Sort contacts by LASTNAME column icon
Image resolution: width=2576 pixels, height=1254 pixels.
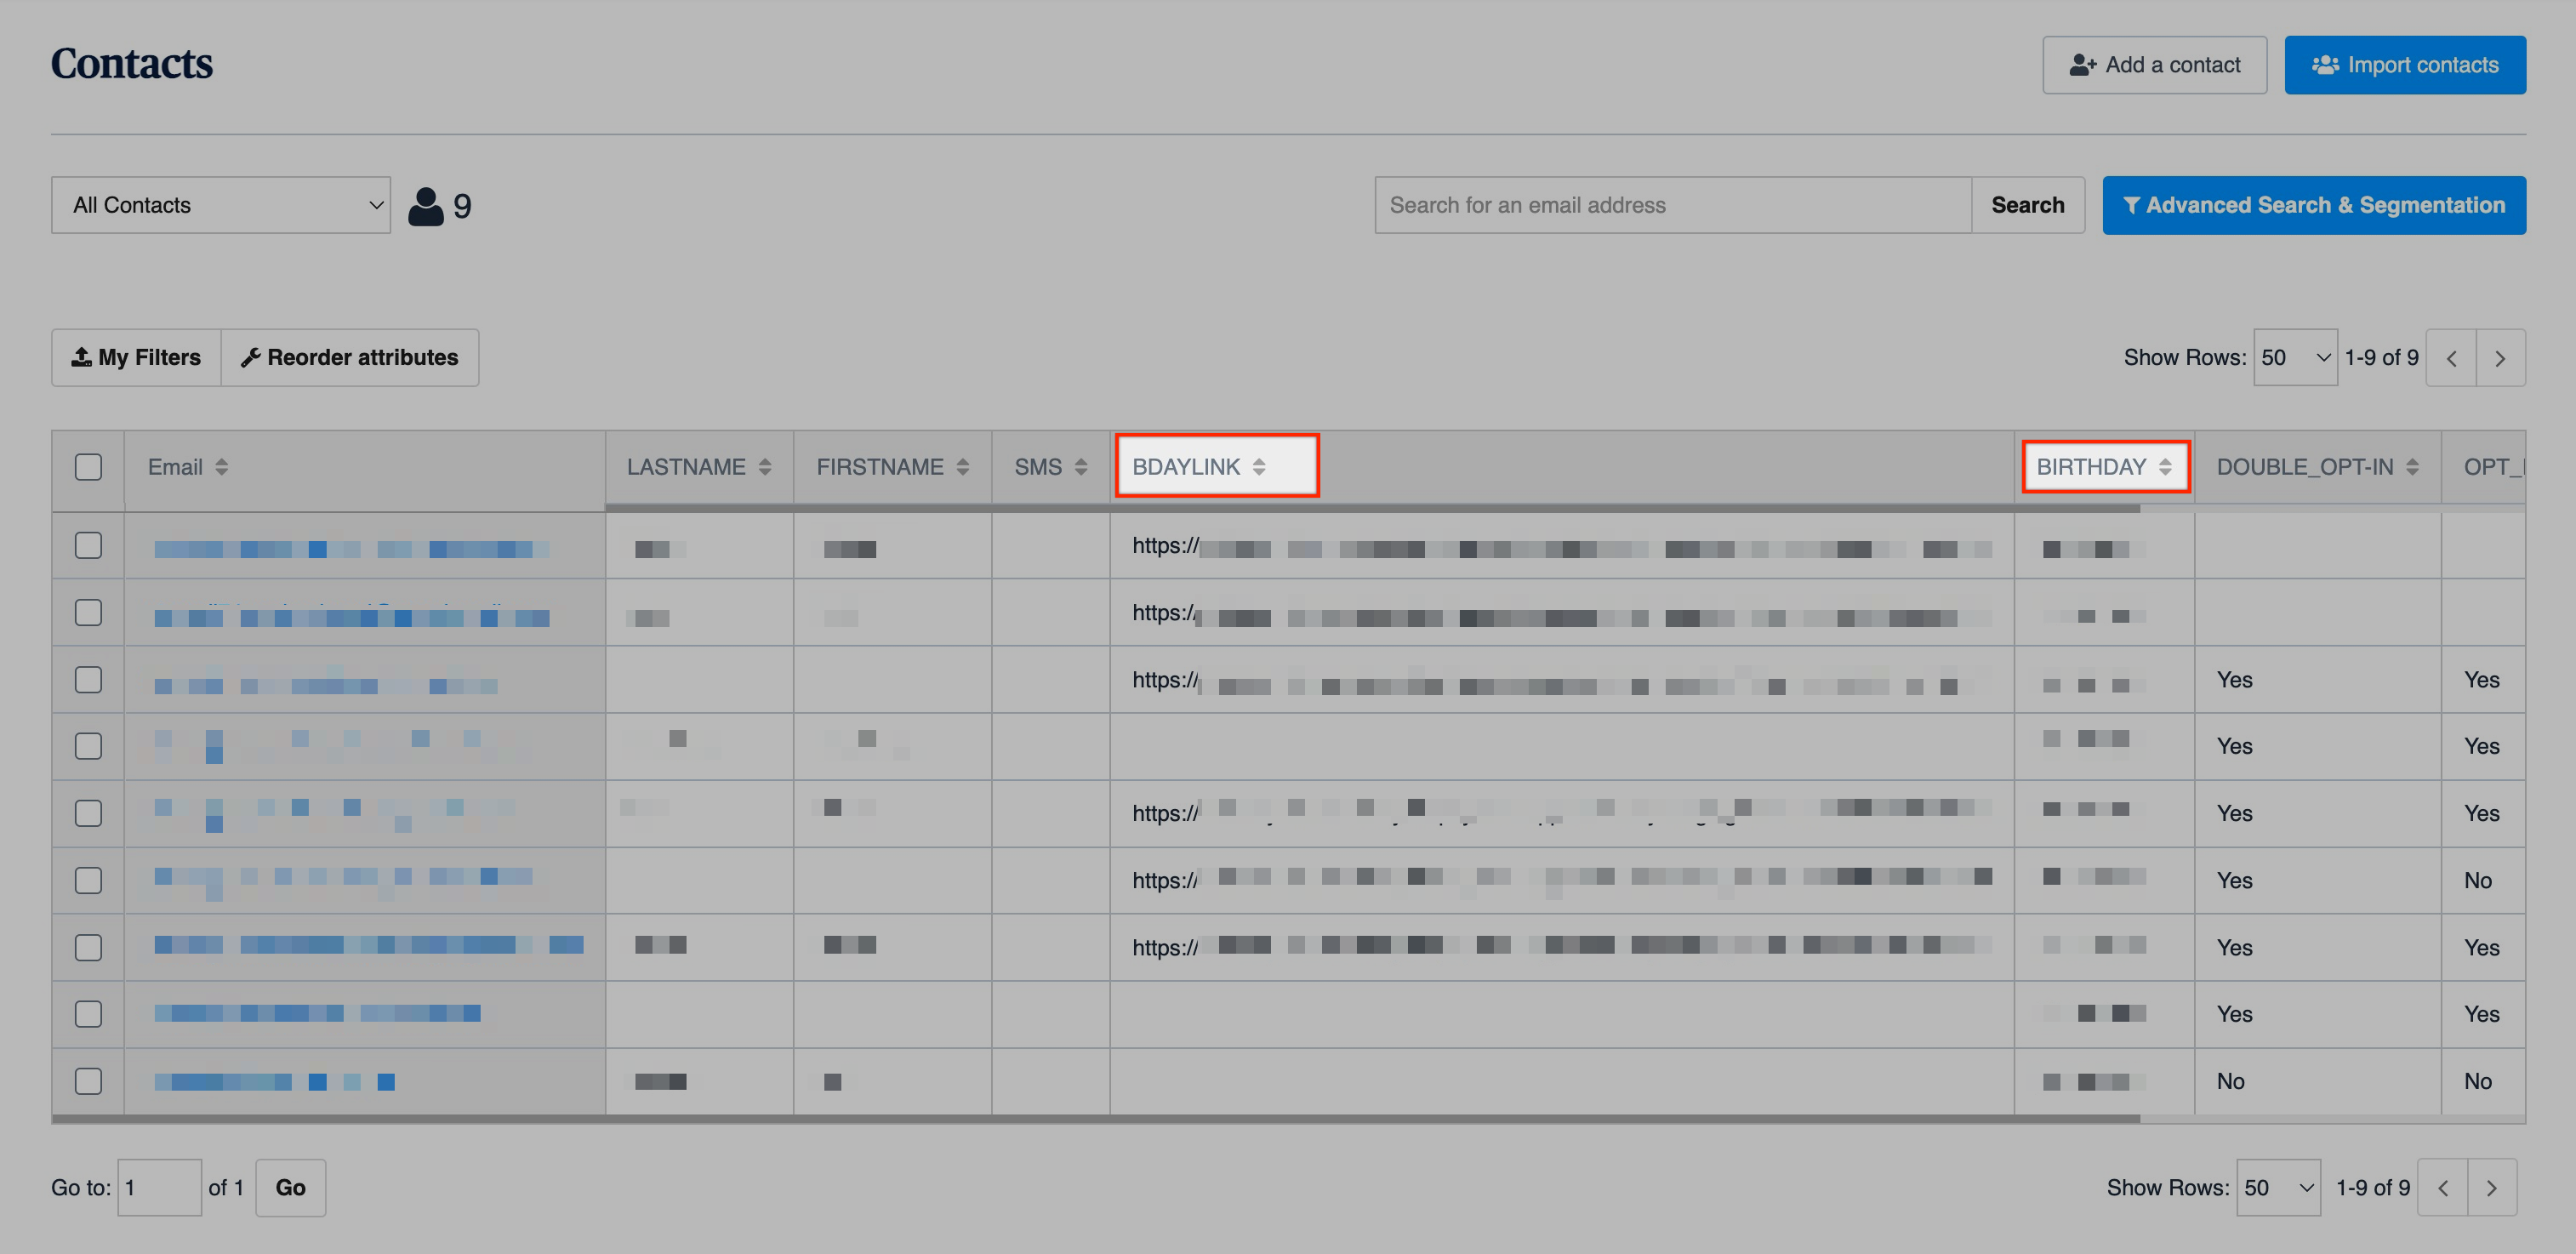click(764, 467)
